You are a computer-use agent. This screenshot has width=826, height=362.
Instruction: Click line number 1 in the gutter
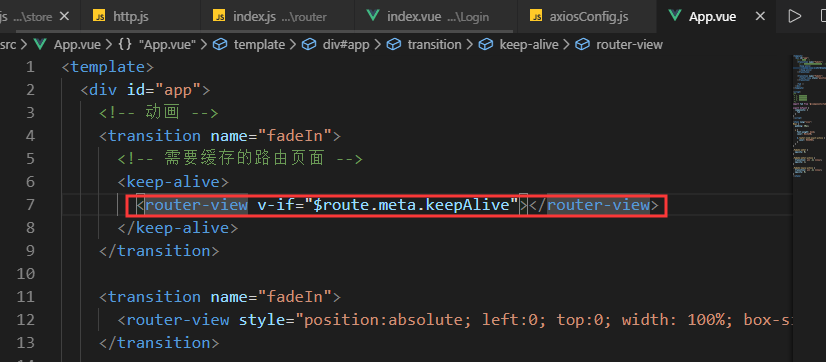click(x=30, y=67)
